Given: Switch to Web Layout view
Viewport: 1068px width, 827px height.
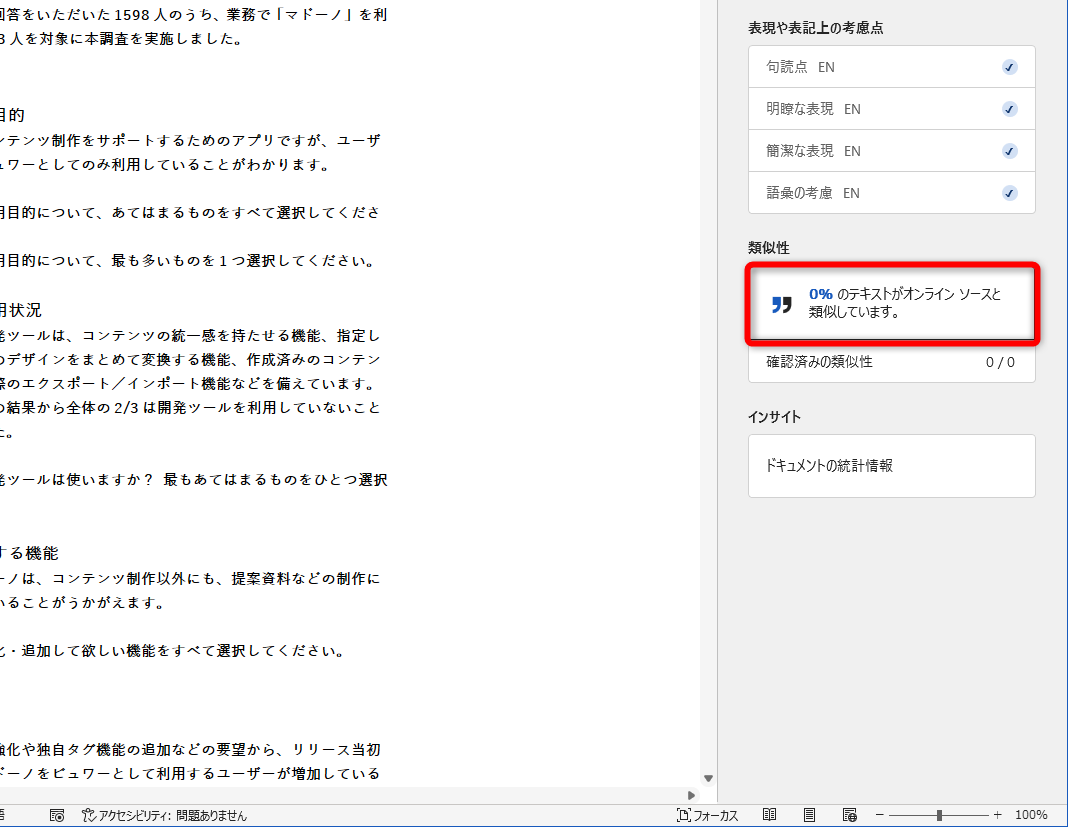Looking at the screenshot, I should point(851,814).
